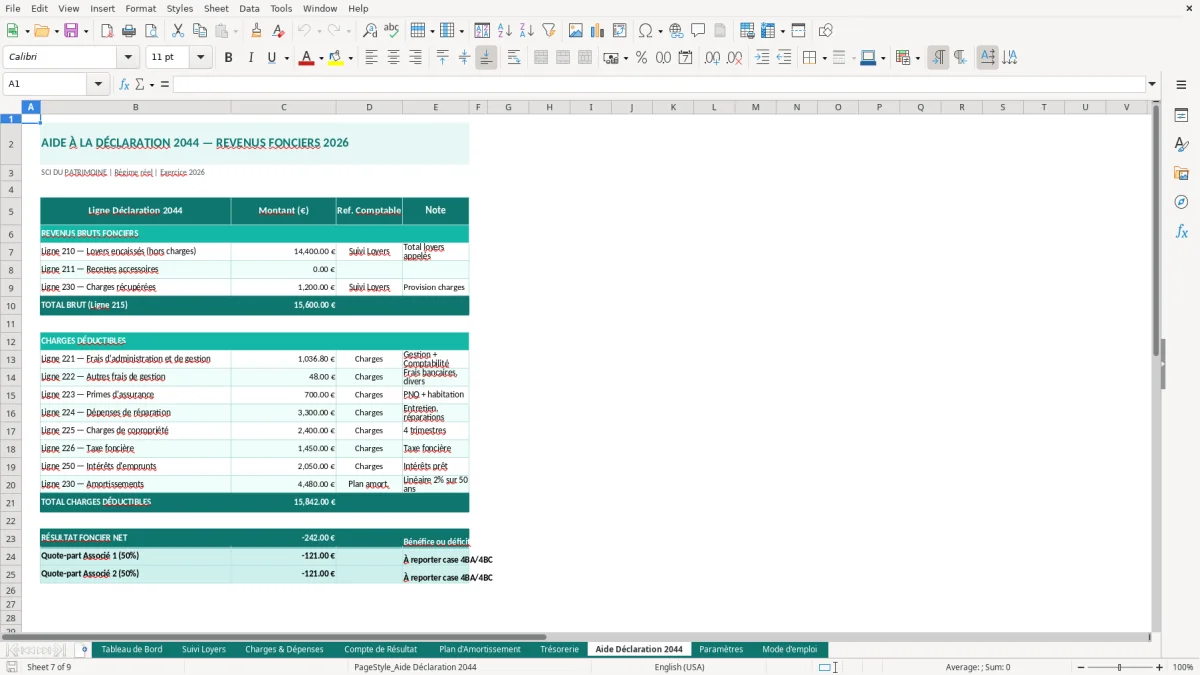This screenshot has width=1200, height=675.
Task: Insert hyperlink globe icon
Action: pos(676,31)
